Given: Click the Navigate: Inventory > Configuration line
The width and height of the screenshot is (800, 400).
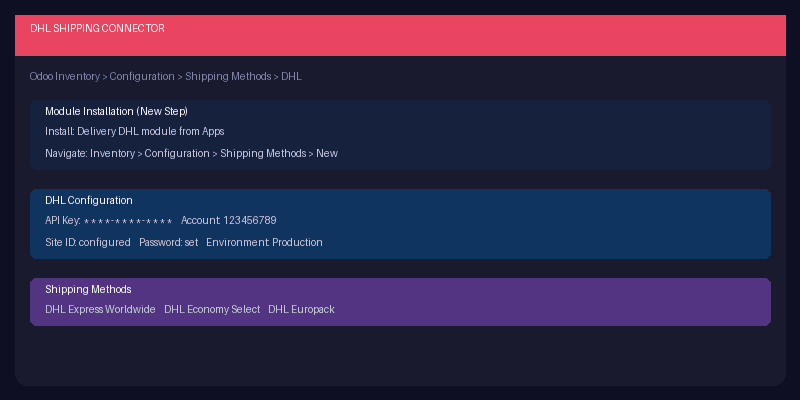Looking at the screenshot, I should (x=191, y=154).
